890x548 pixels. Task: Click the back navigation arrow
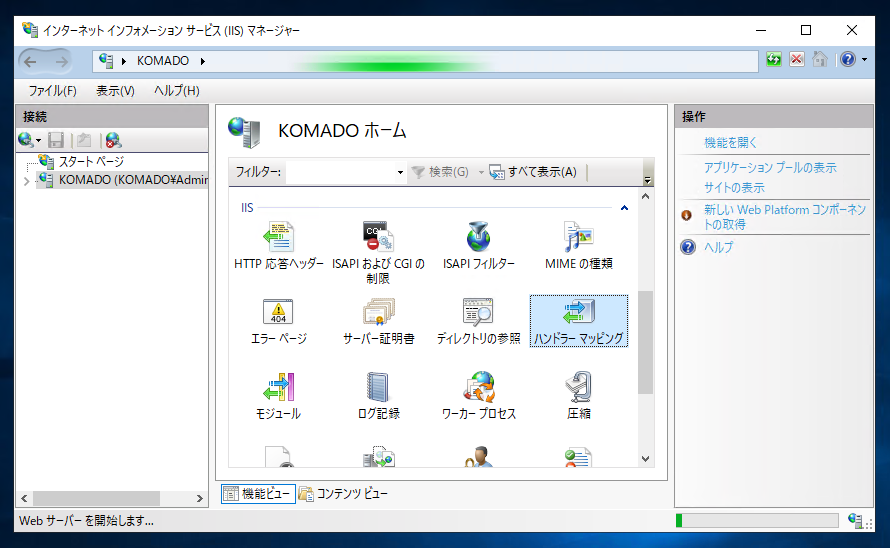pyautogui.click(x=31, y=61)
